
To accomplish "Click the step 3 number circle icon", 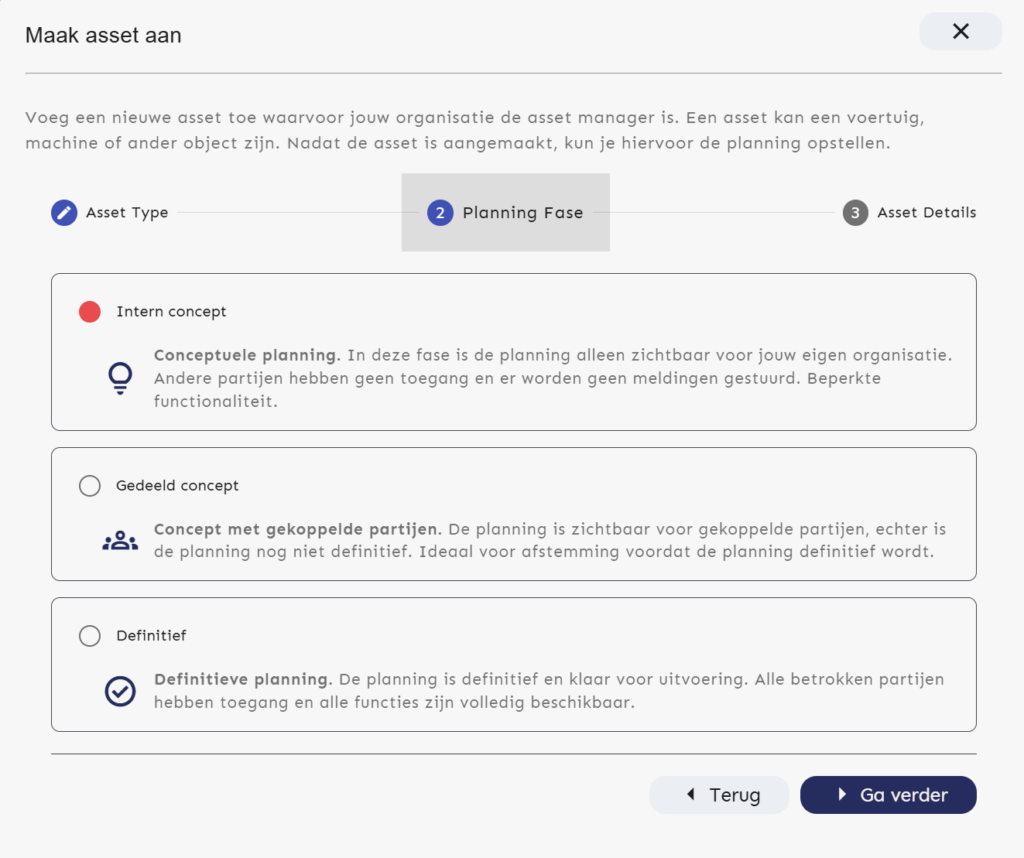I will point(855,212).
